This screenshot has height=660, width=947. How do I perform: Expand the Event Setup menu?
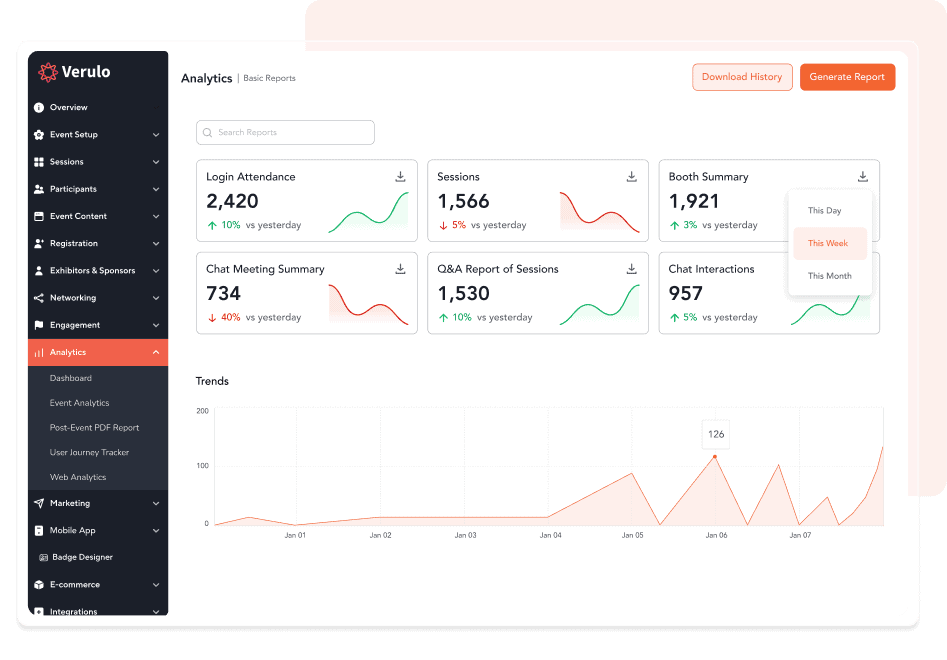[97, 134]
